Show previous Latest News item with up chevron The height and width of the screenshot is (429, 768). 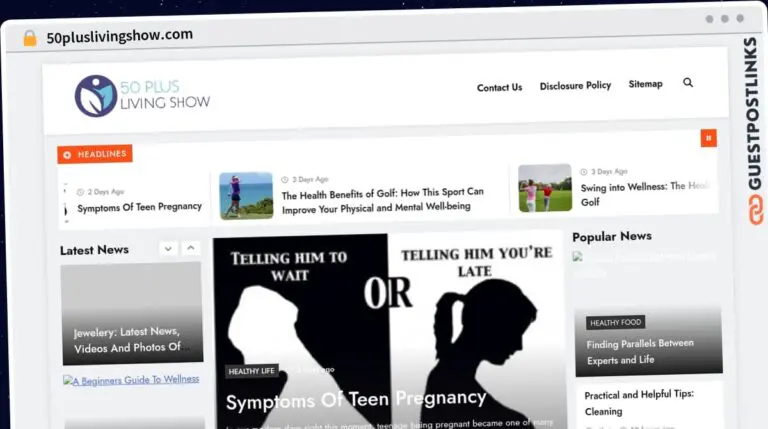pos(191,248)
